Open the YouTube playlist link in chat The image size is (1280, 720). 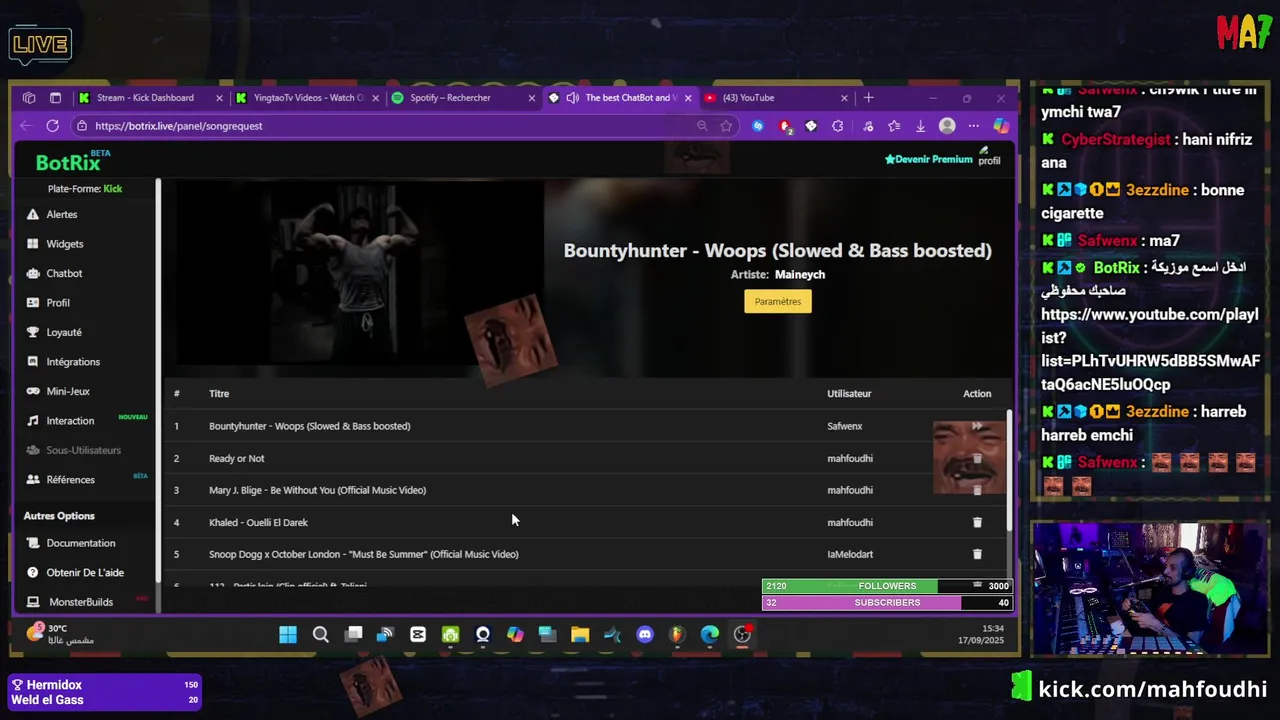tap(1150, 349)
